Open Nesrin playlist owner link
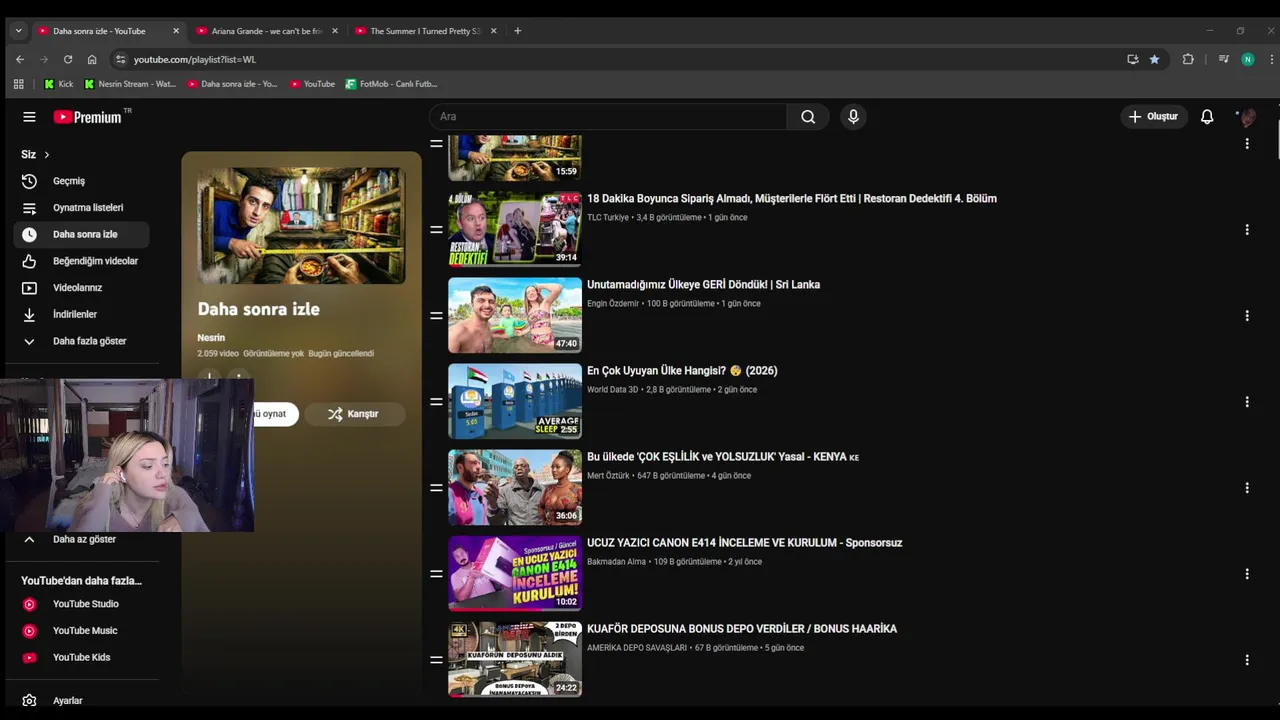The image size is (1280, 720). coord(211,338)
